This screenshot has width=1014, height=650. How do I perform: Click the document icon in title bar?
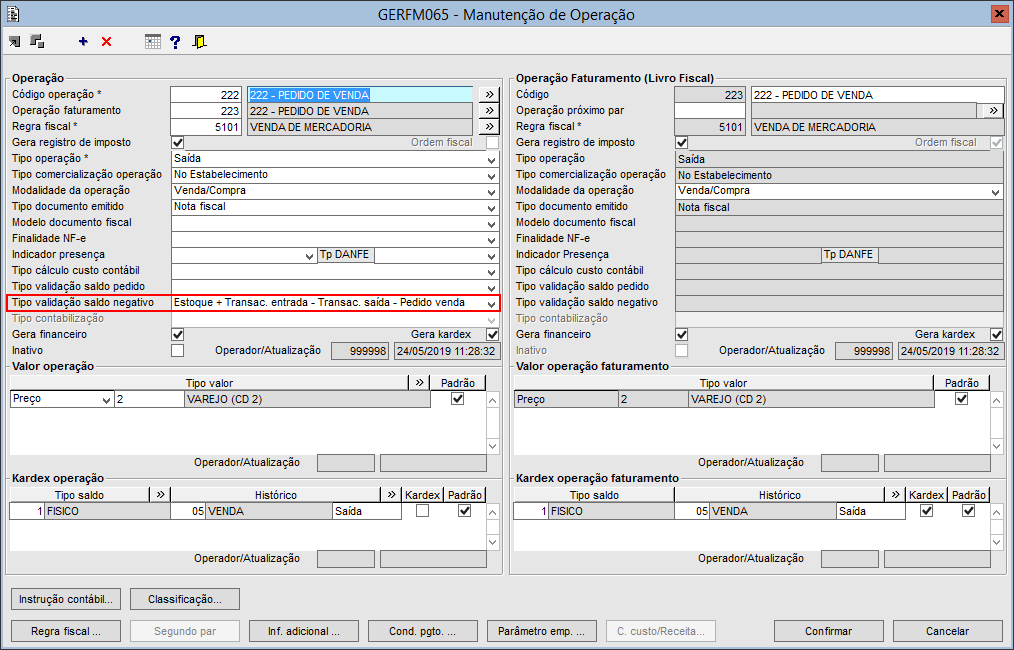(x=12, y=14)
